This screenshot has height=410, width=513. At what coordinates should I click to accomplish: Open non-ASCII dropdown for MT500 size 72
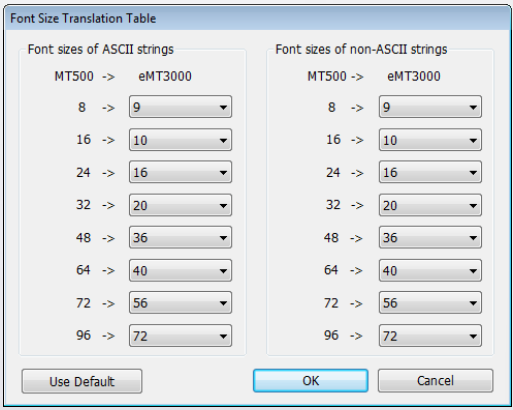pyautogui.click(x=430, y=303)
